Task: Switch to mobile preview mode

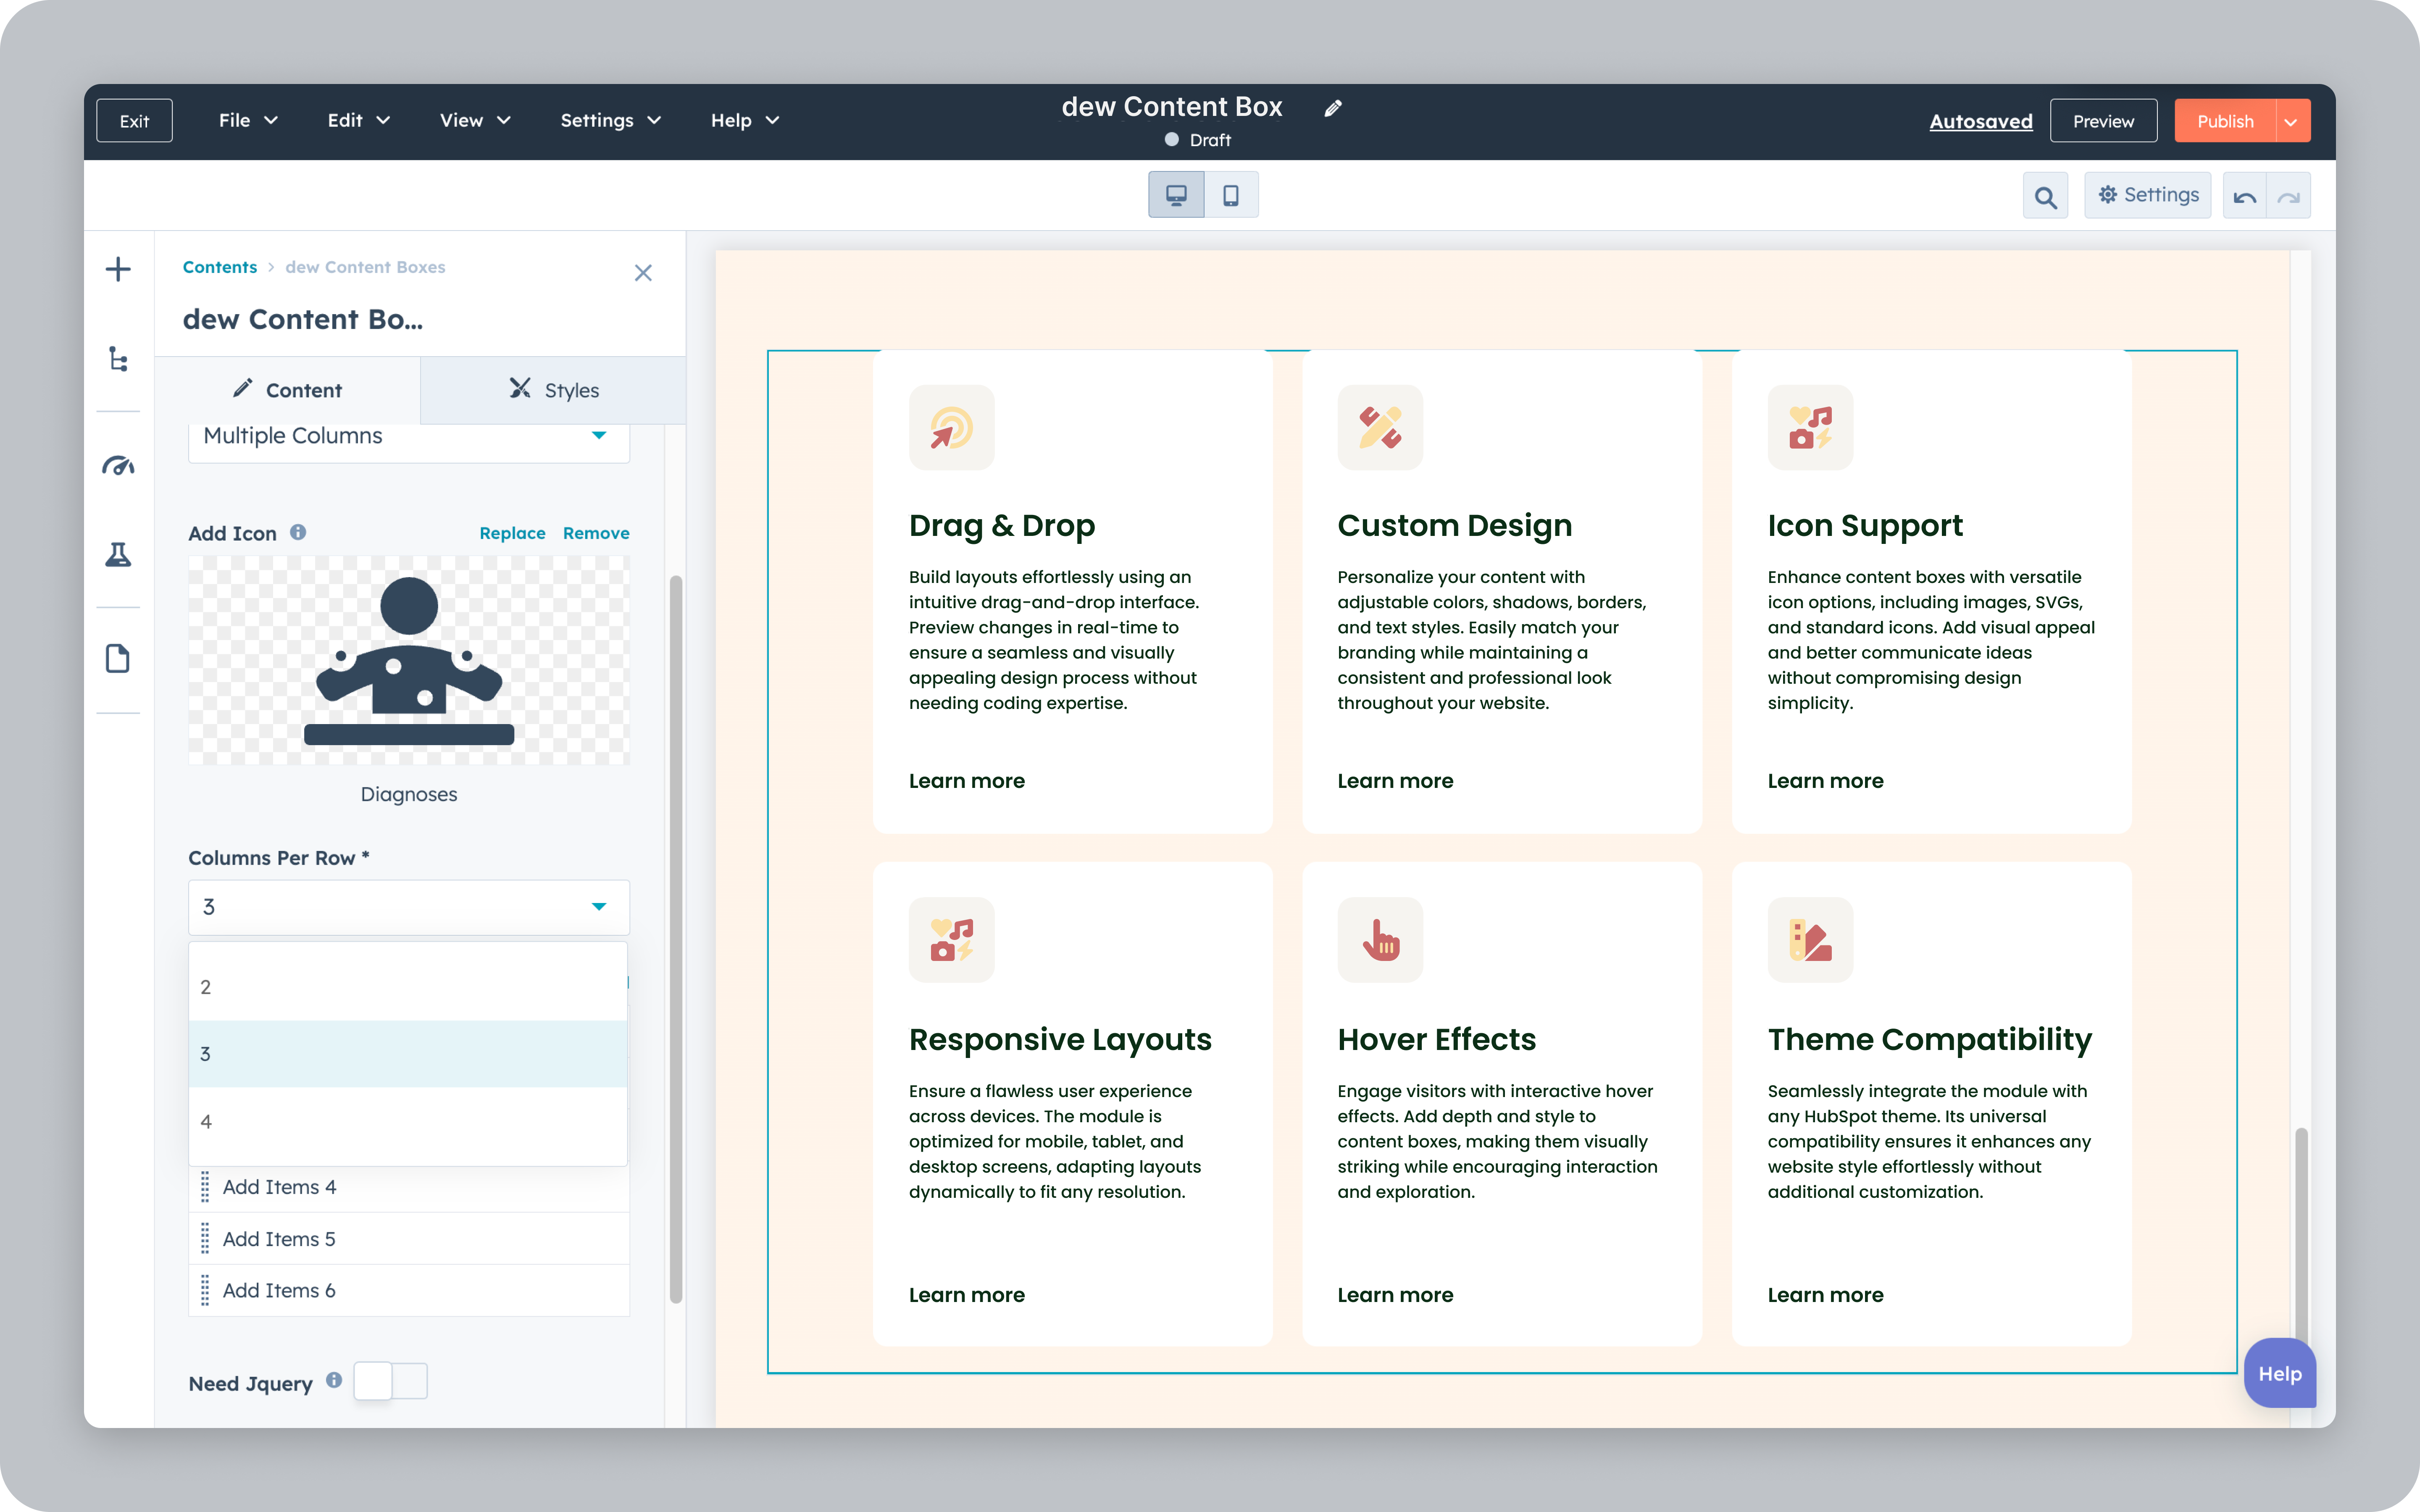Action: 1230,194
